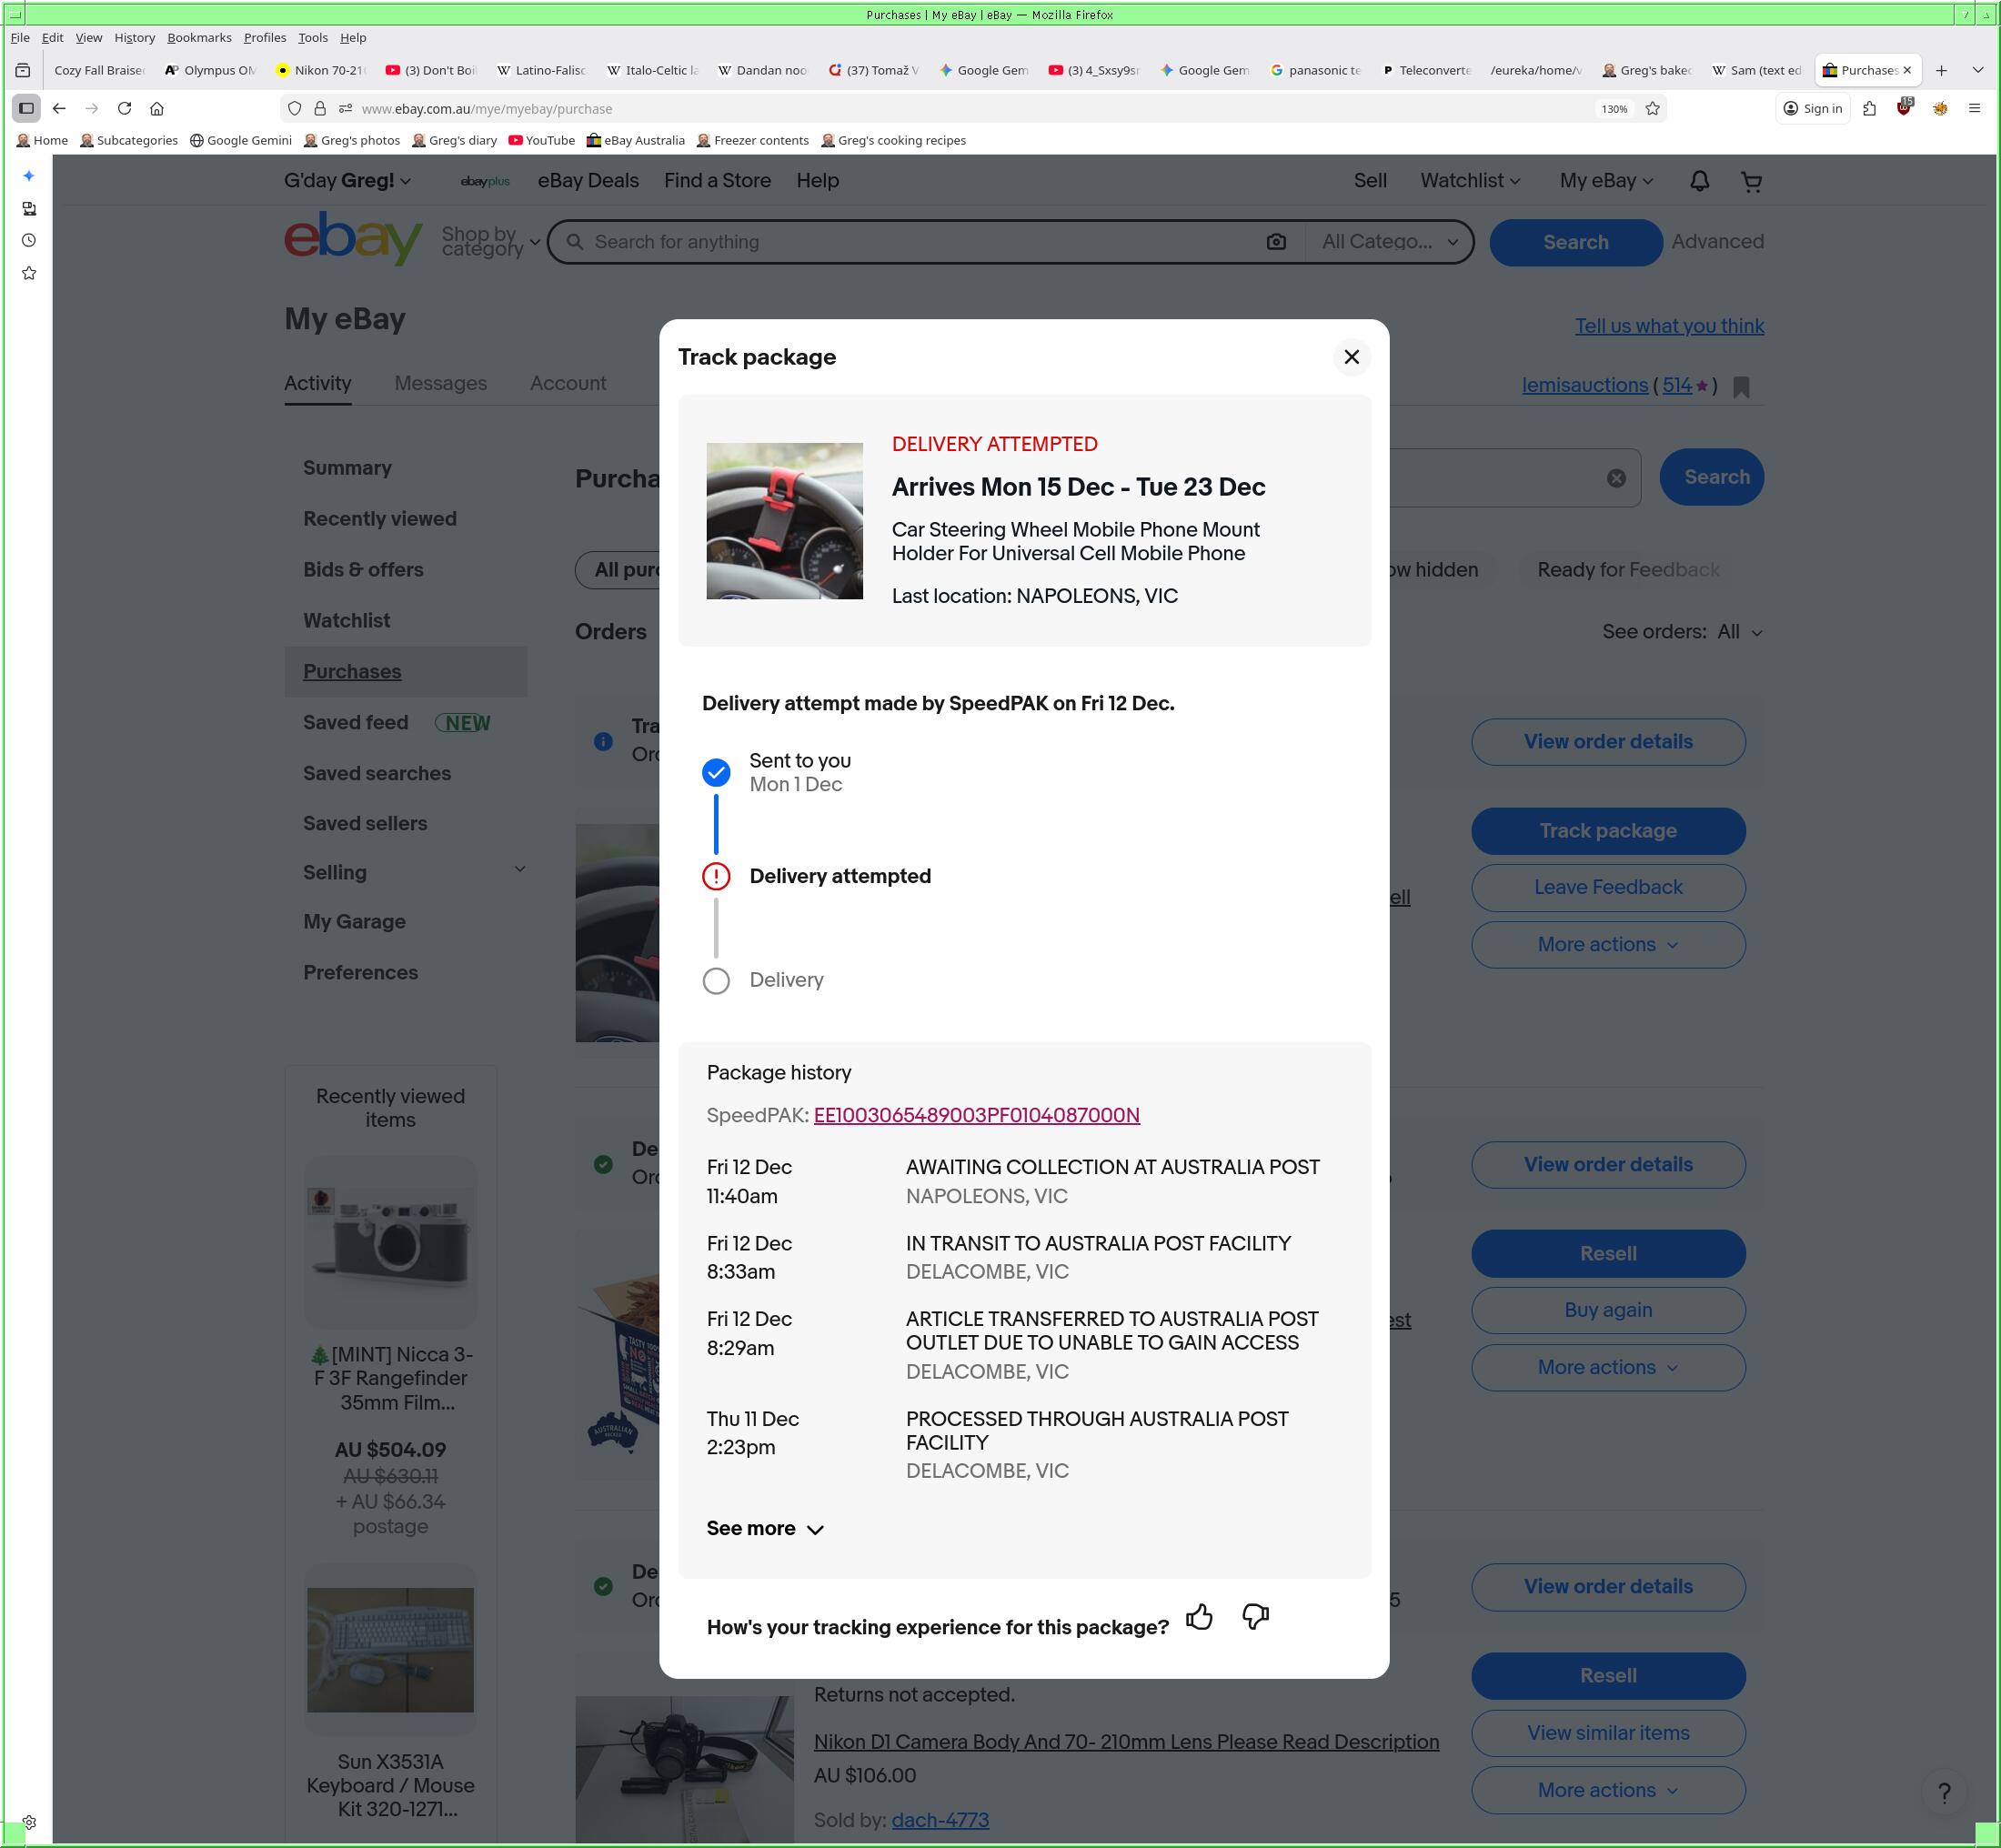This screenshot has width=2001, height=1848.
Task: Click the 130% zoom level indicator
Action: 1613,108
